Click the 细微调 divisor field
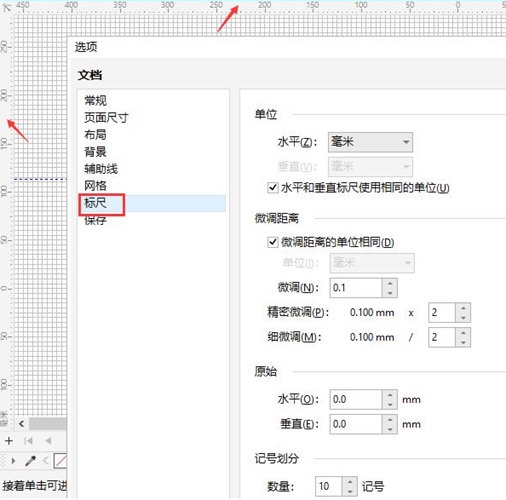 pyautogui.click(x=442, y=337)
